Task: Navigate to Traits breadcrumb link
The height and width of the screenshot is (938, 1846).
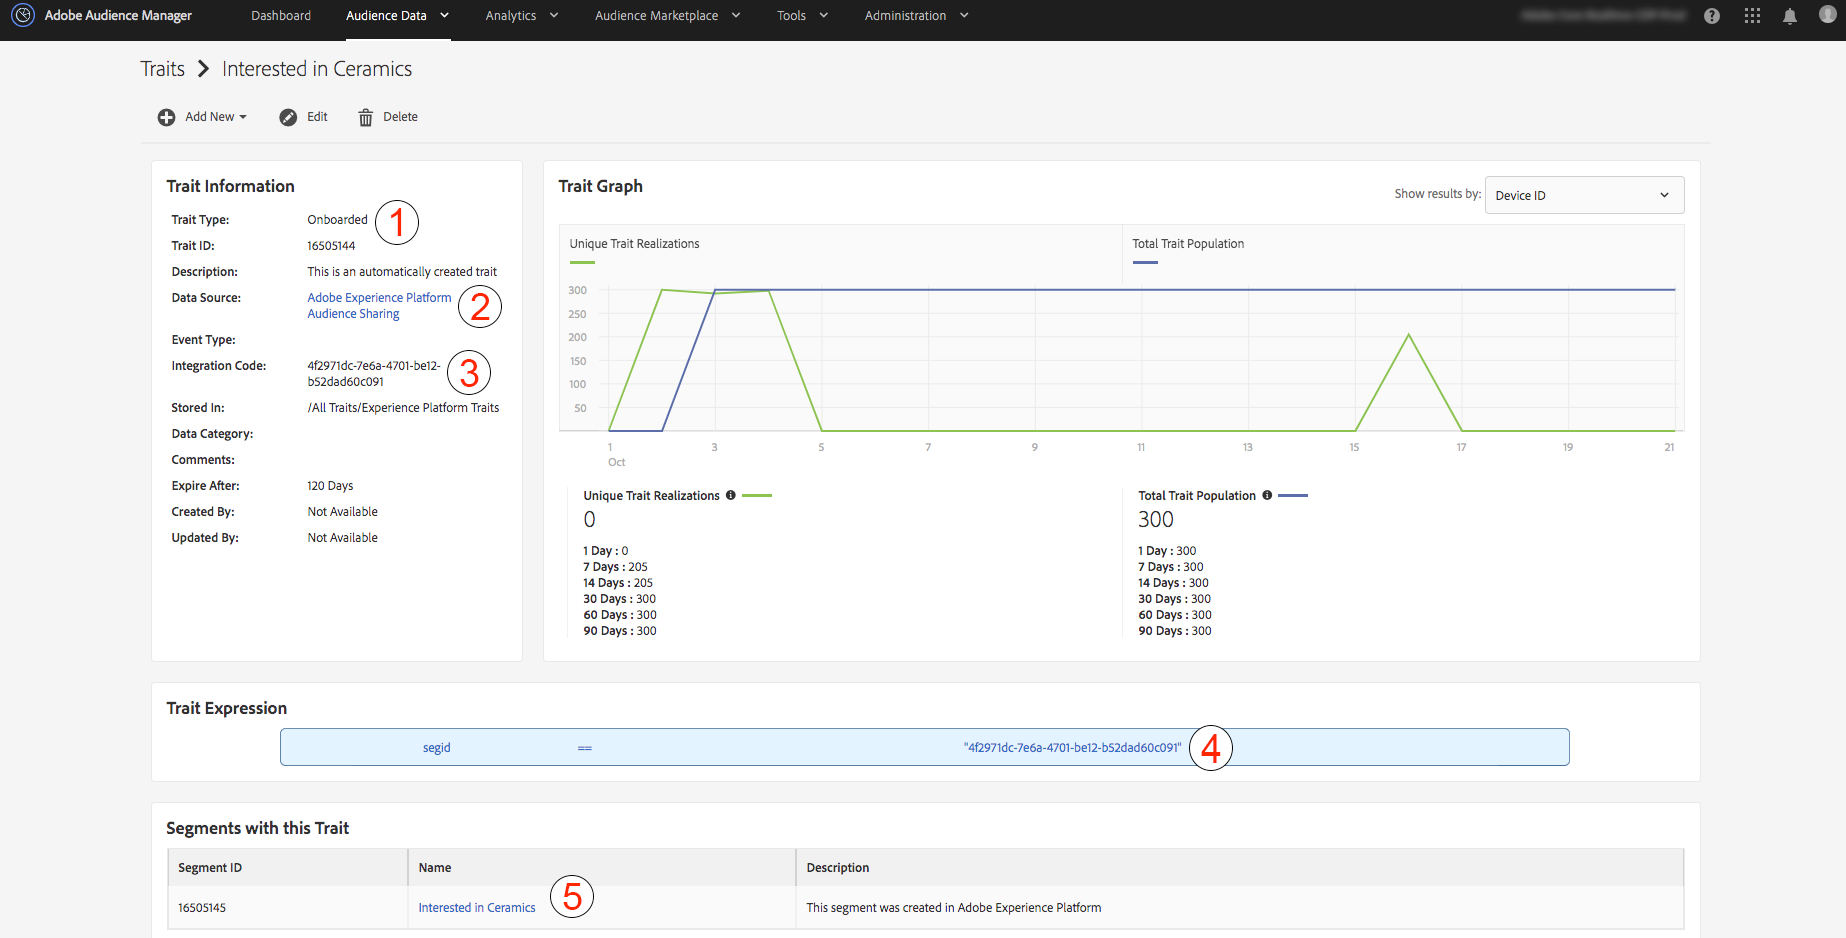Action: point(162,69)
